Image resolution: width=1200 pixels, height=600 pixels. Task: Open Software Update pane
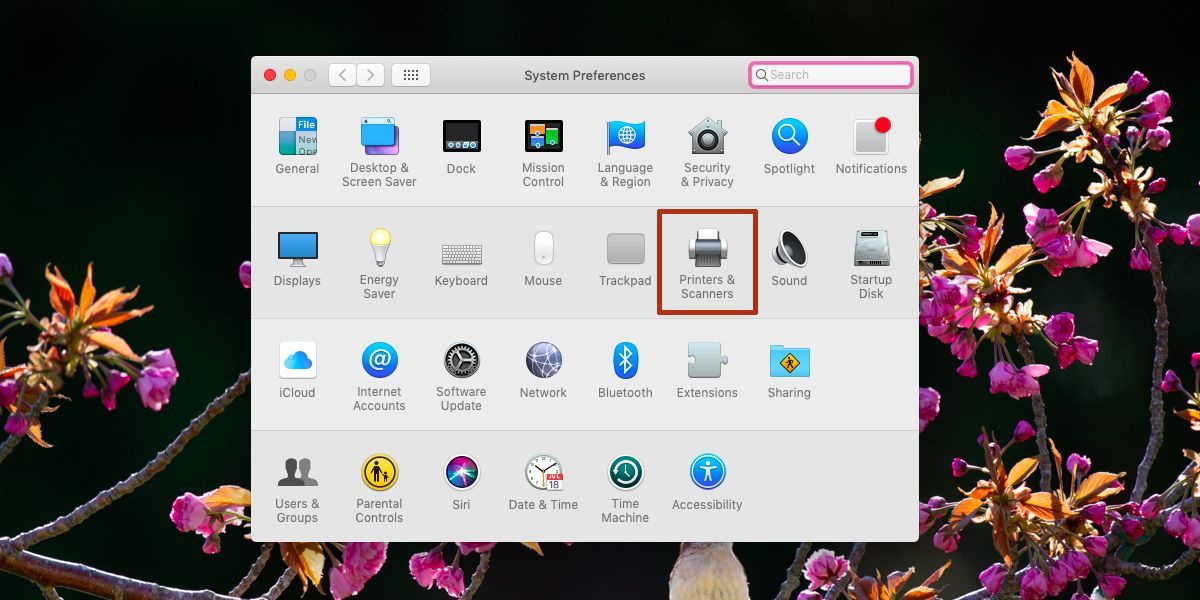(461, 376)
